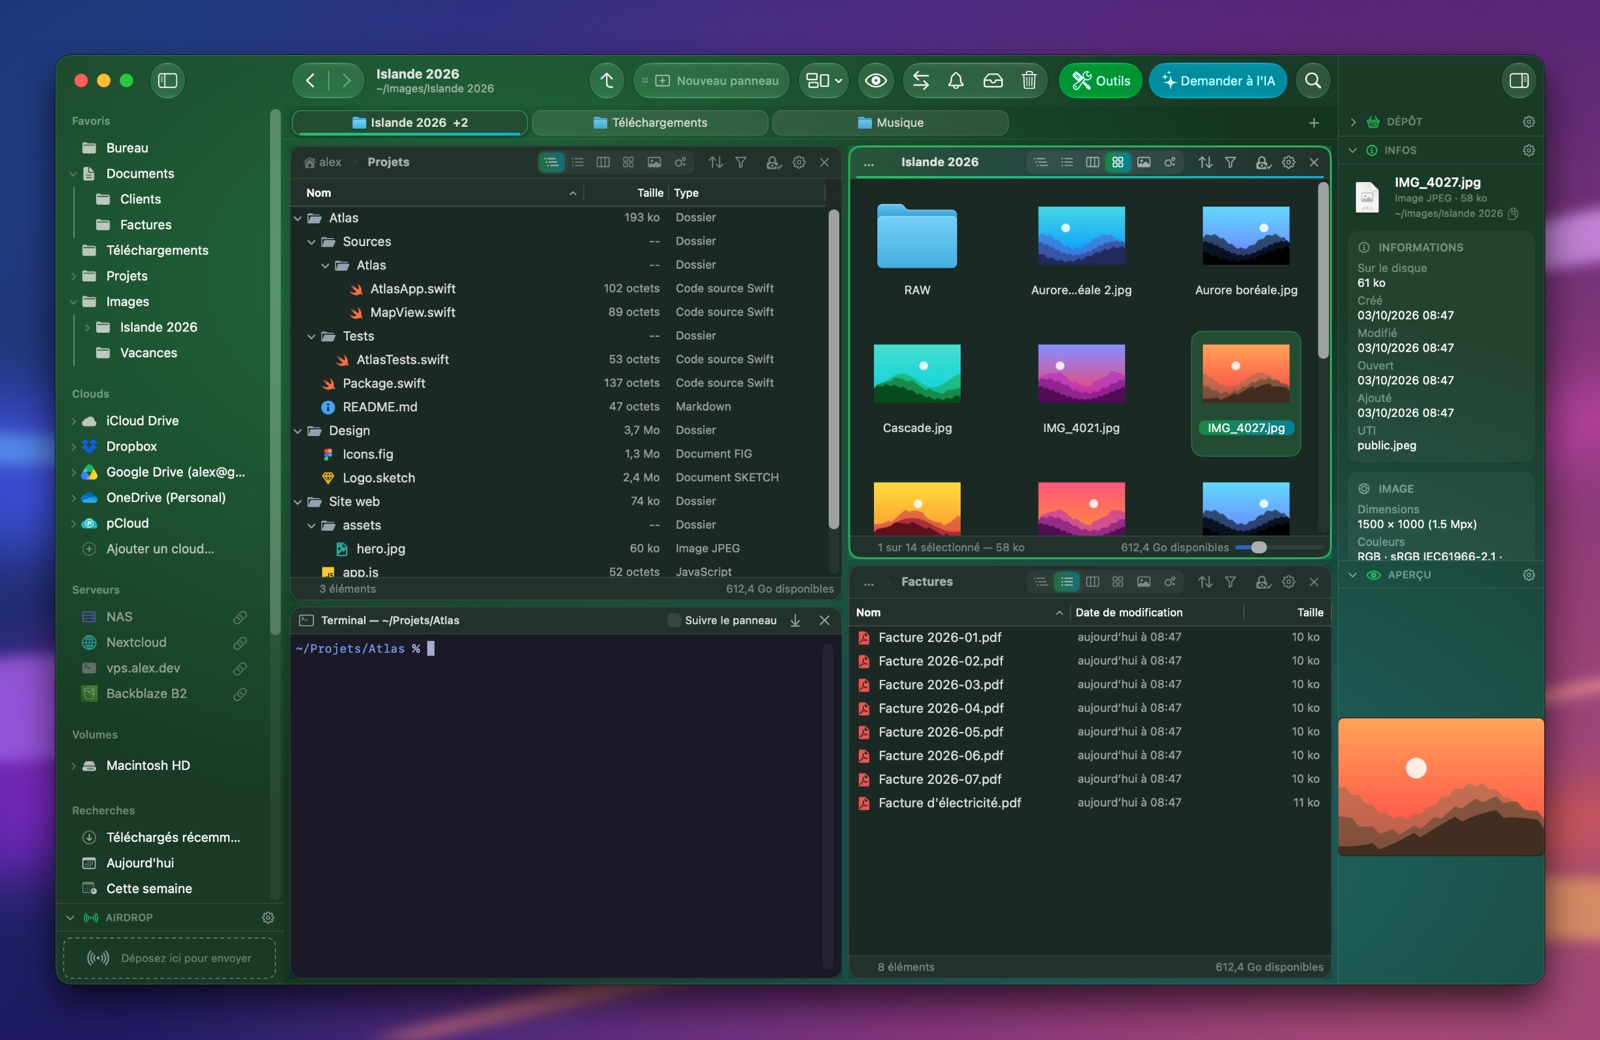Open the Outils menu button
1600x1040 pixels.
click(1100, 81)
